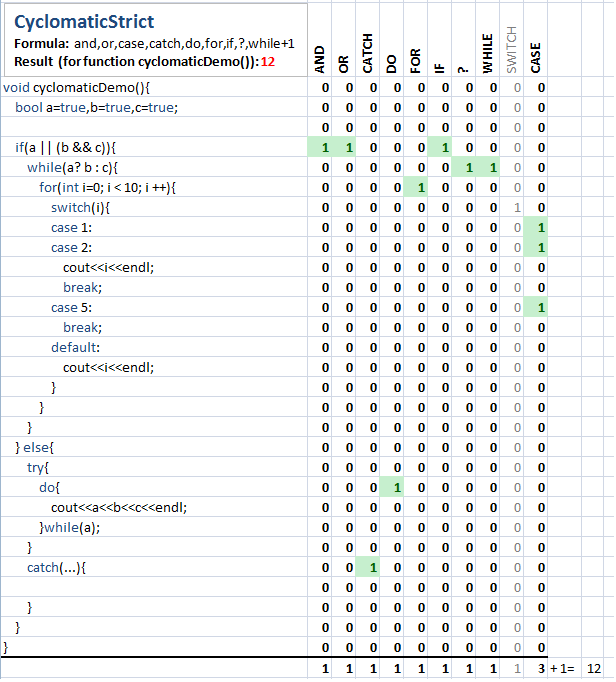Click the '+ 1=' cell in totals row
The height and width of the screenshot is (682, 616).
[x=565, y=669]
